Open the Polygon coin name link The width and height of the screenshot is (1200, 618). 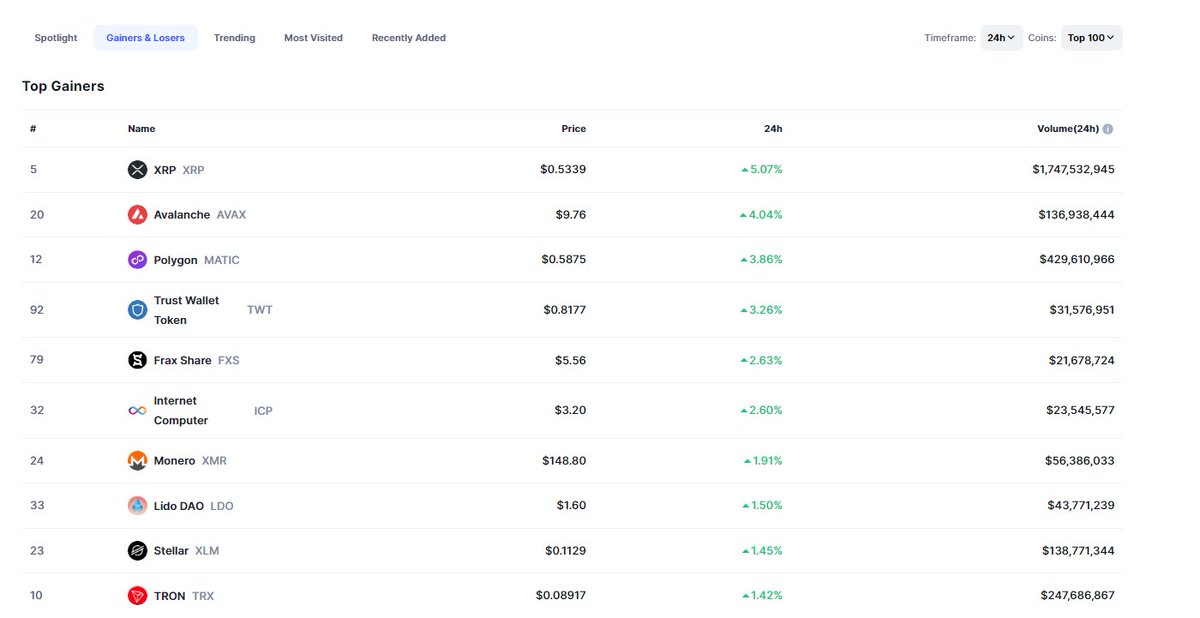[176, 260]
